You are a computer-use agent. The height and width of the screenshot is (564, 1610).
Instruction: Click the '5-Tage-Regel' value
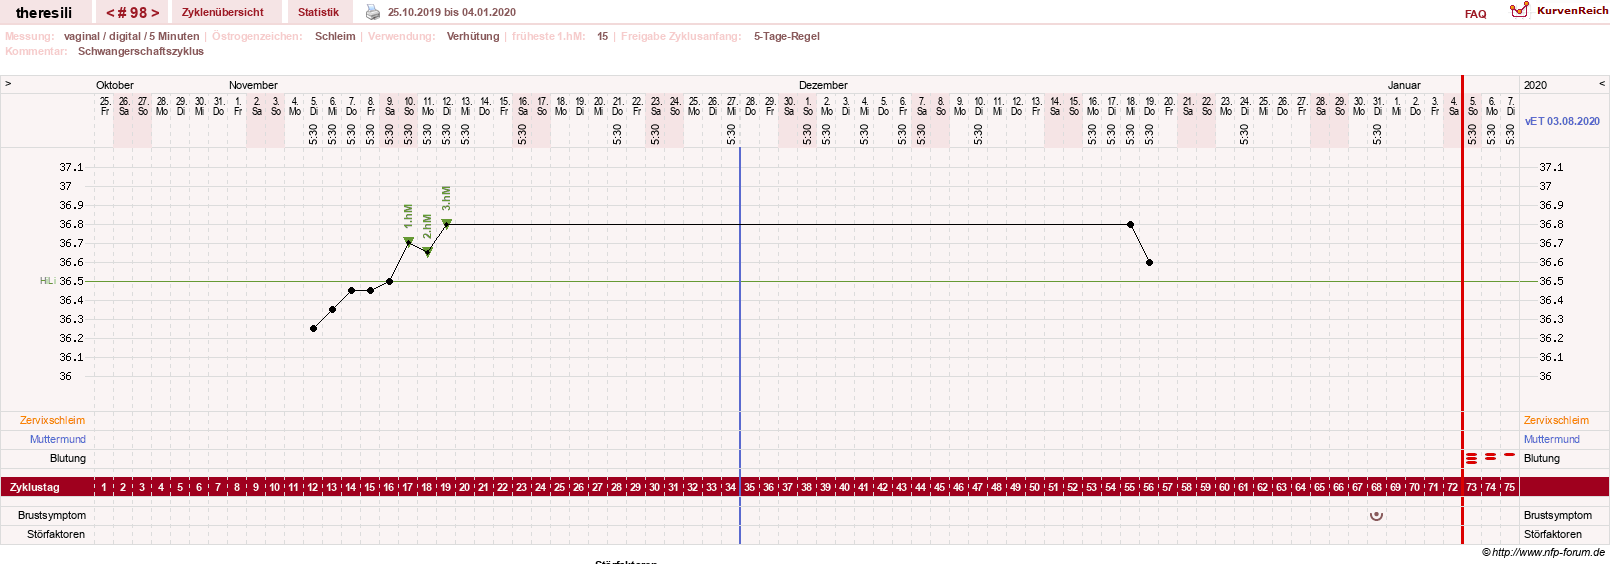787,36
